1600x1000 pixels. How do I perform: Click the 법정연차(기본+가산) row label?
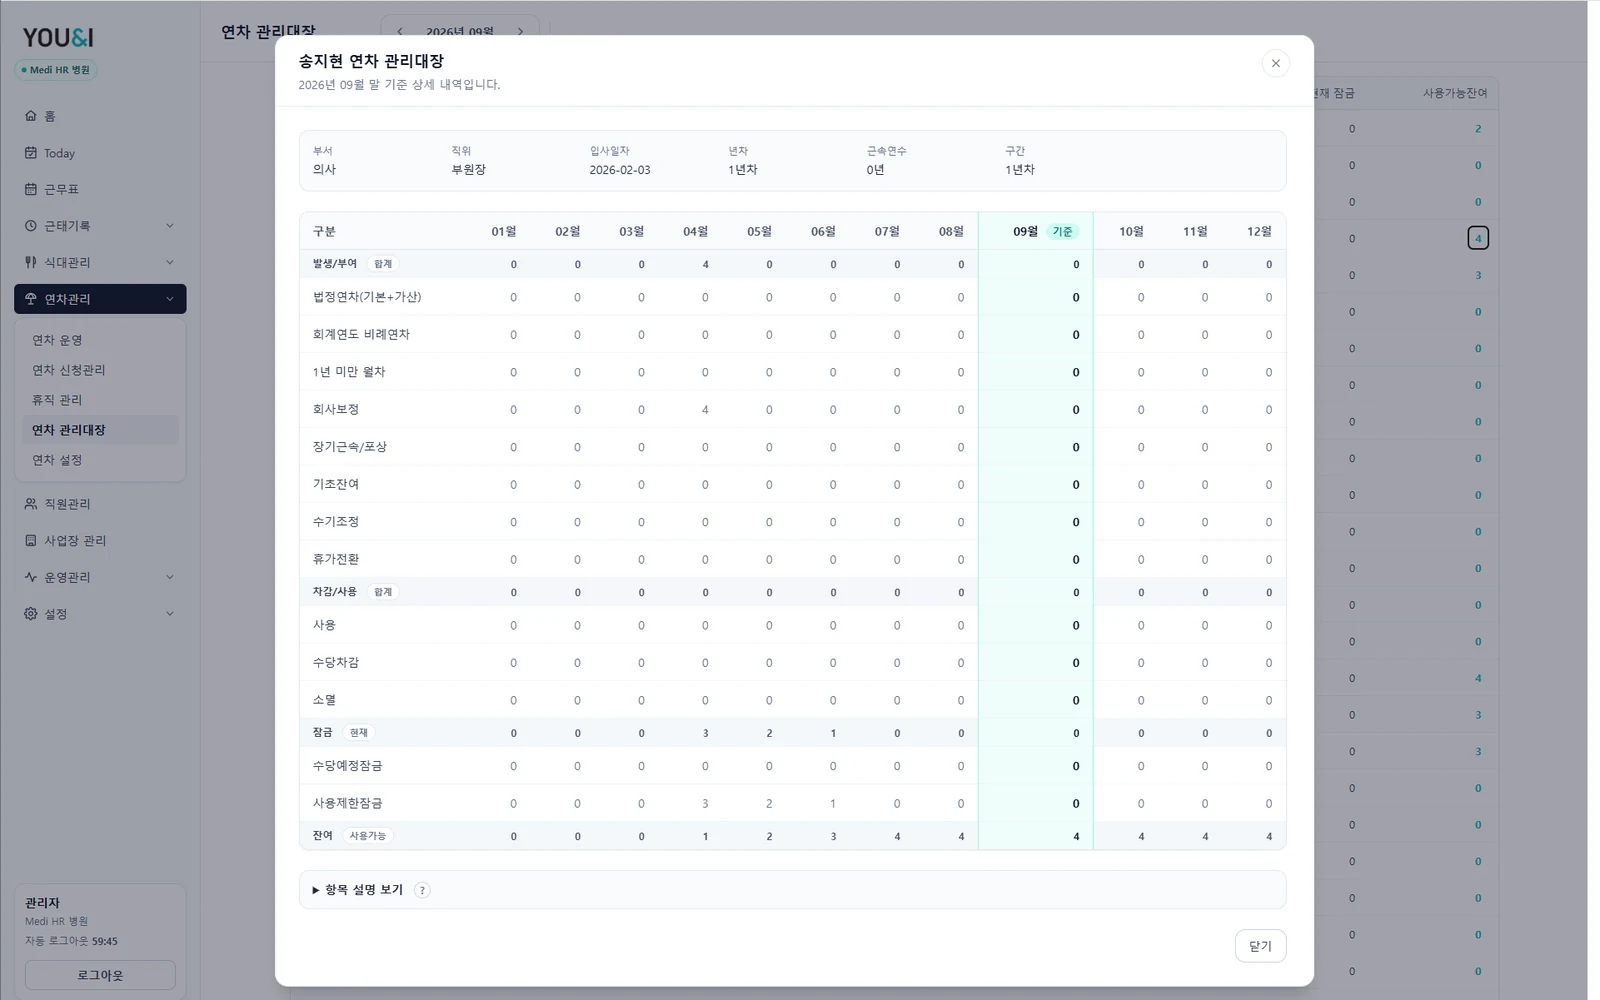coord(367,297)
